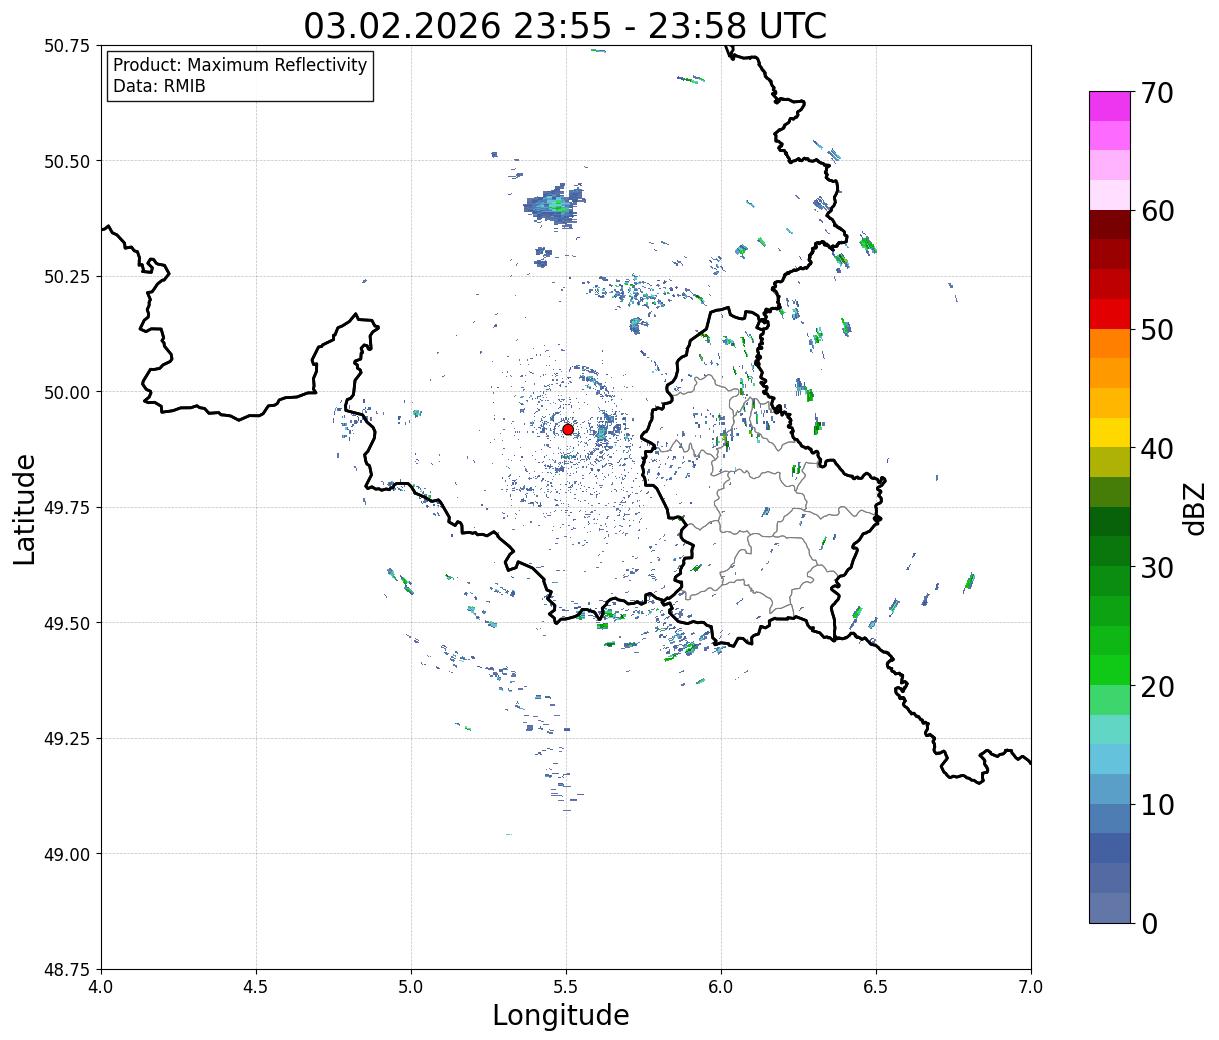Click latitude tick label 50.50
The height and width of the screenshot is (1040, 1219).
(x=67, y=161)
